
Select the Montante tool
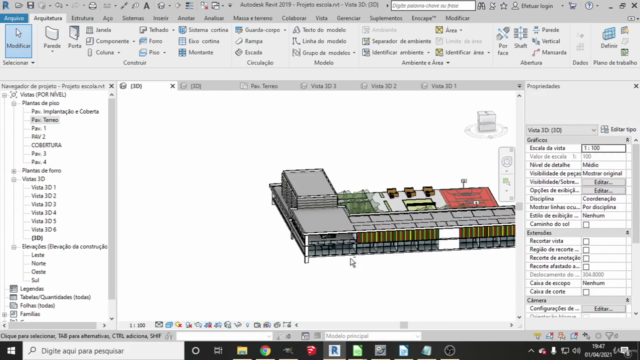196,52
